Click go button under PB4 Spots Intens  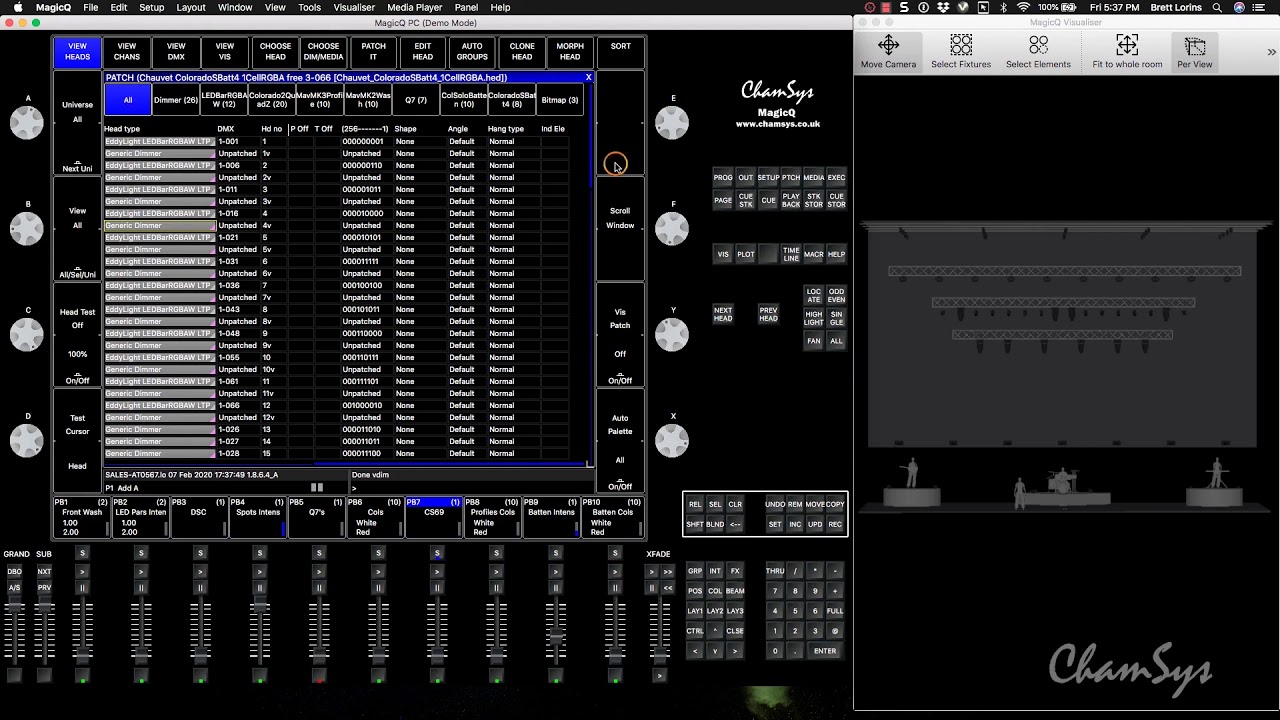click(x=259, y=571)
